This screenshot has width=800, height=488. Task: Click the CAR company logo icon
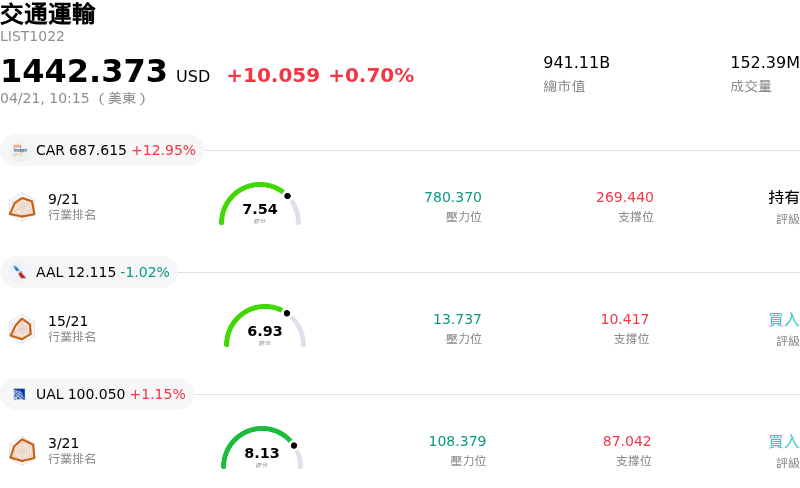coord(20,150)
